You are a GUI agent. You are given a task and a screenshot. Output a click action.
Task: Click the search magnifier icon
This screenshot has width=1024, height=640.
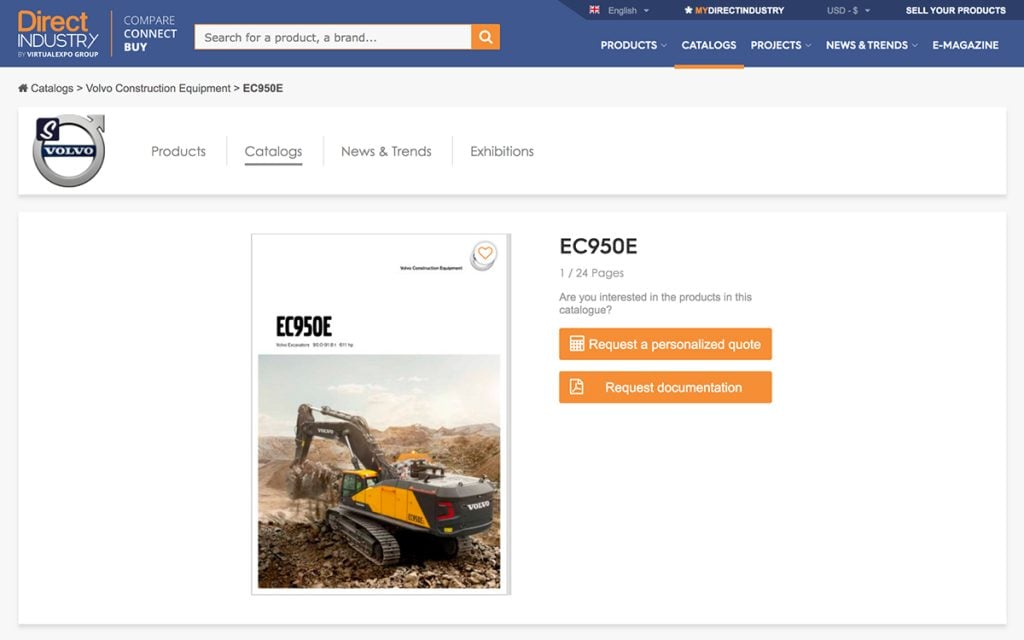point(485,35)
